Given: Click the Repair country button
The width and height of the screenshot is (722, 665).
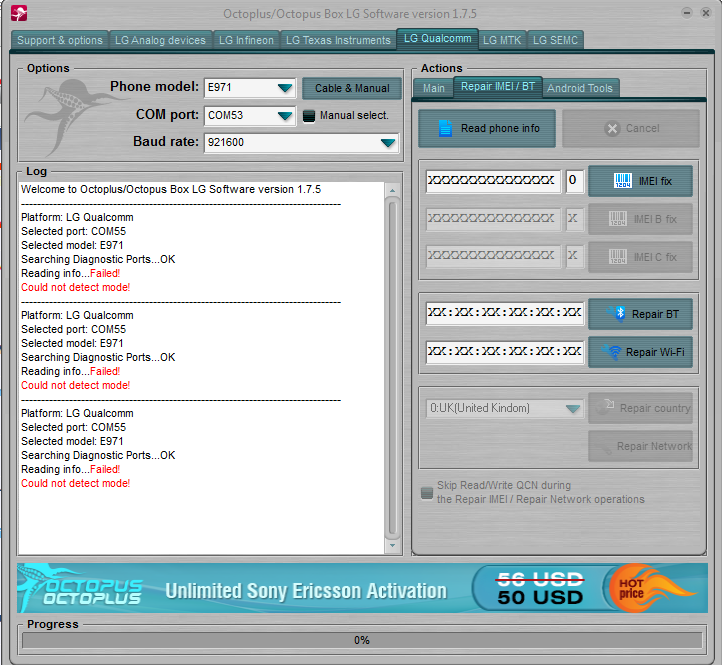Looking at the screenshot, I should click(x=640, y=408).
